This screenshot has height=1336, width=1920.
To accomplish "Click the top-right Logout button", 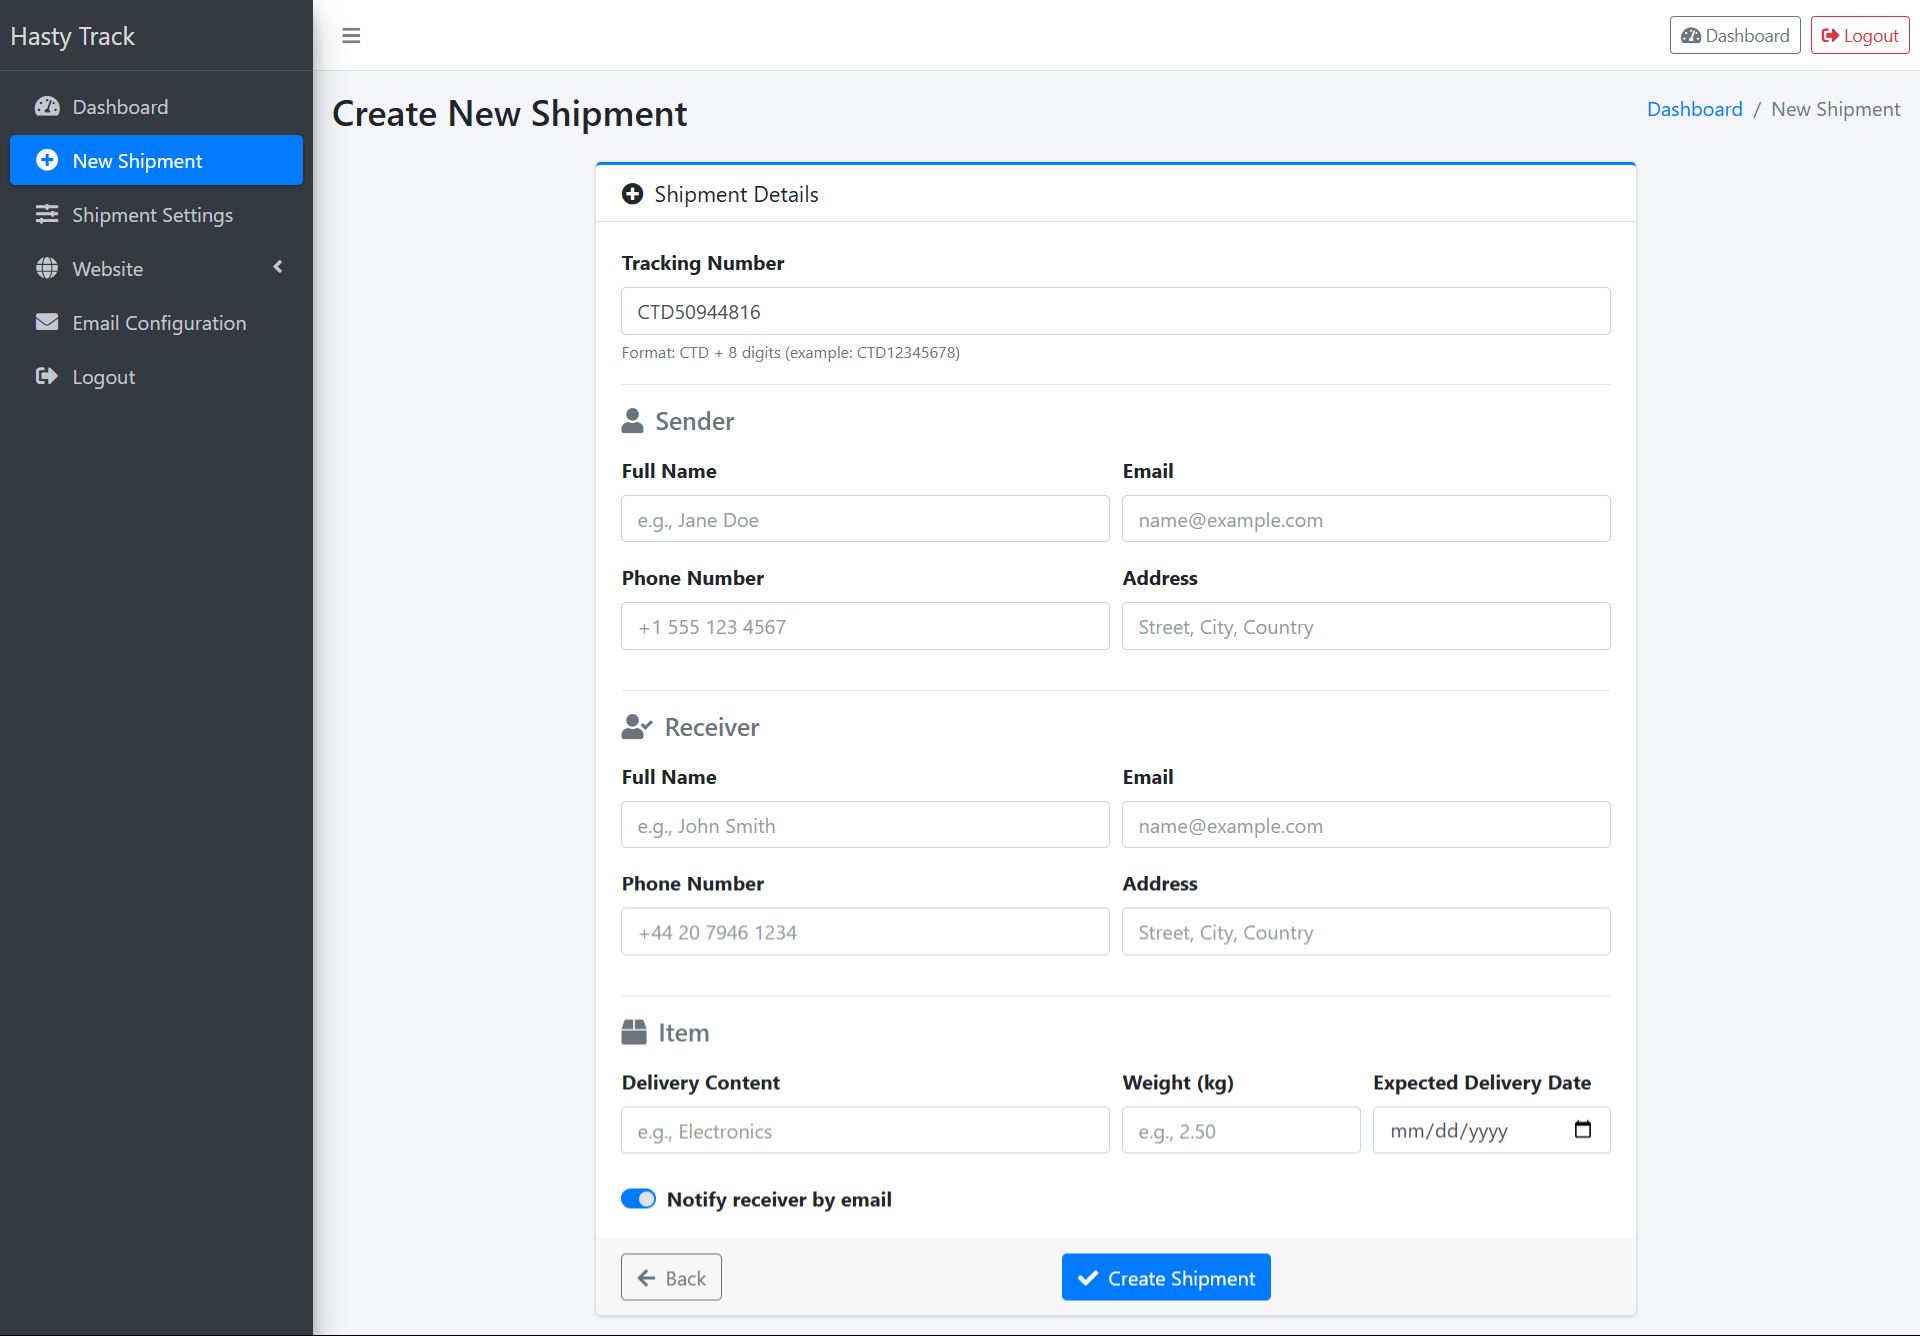I will pos(1859,36).
